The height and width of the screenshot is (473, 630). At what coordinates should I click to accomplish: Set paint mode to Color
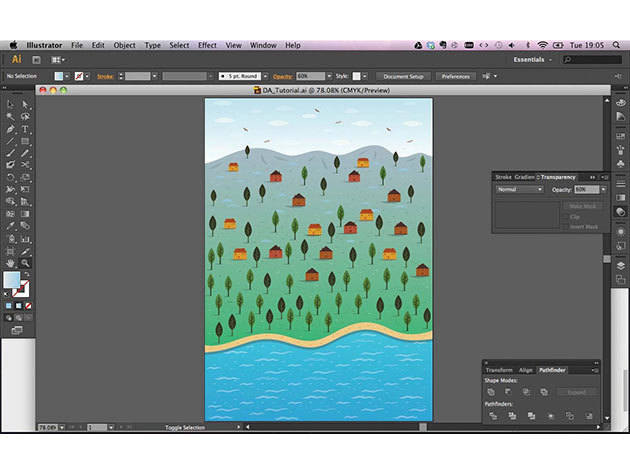pos(8,306)
